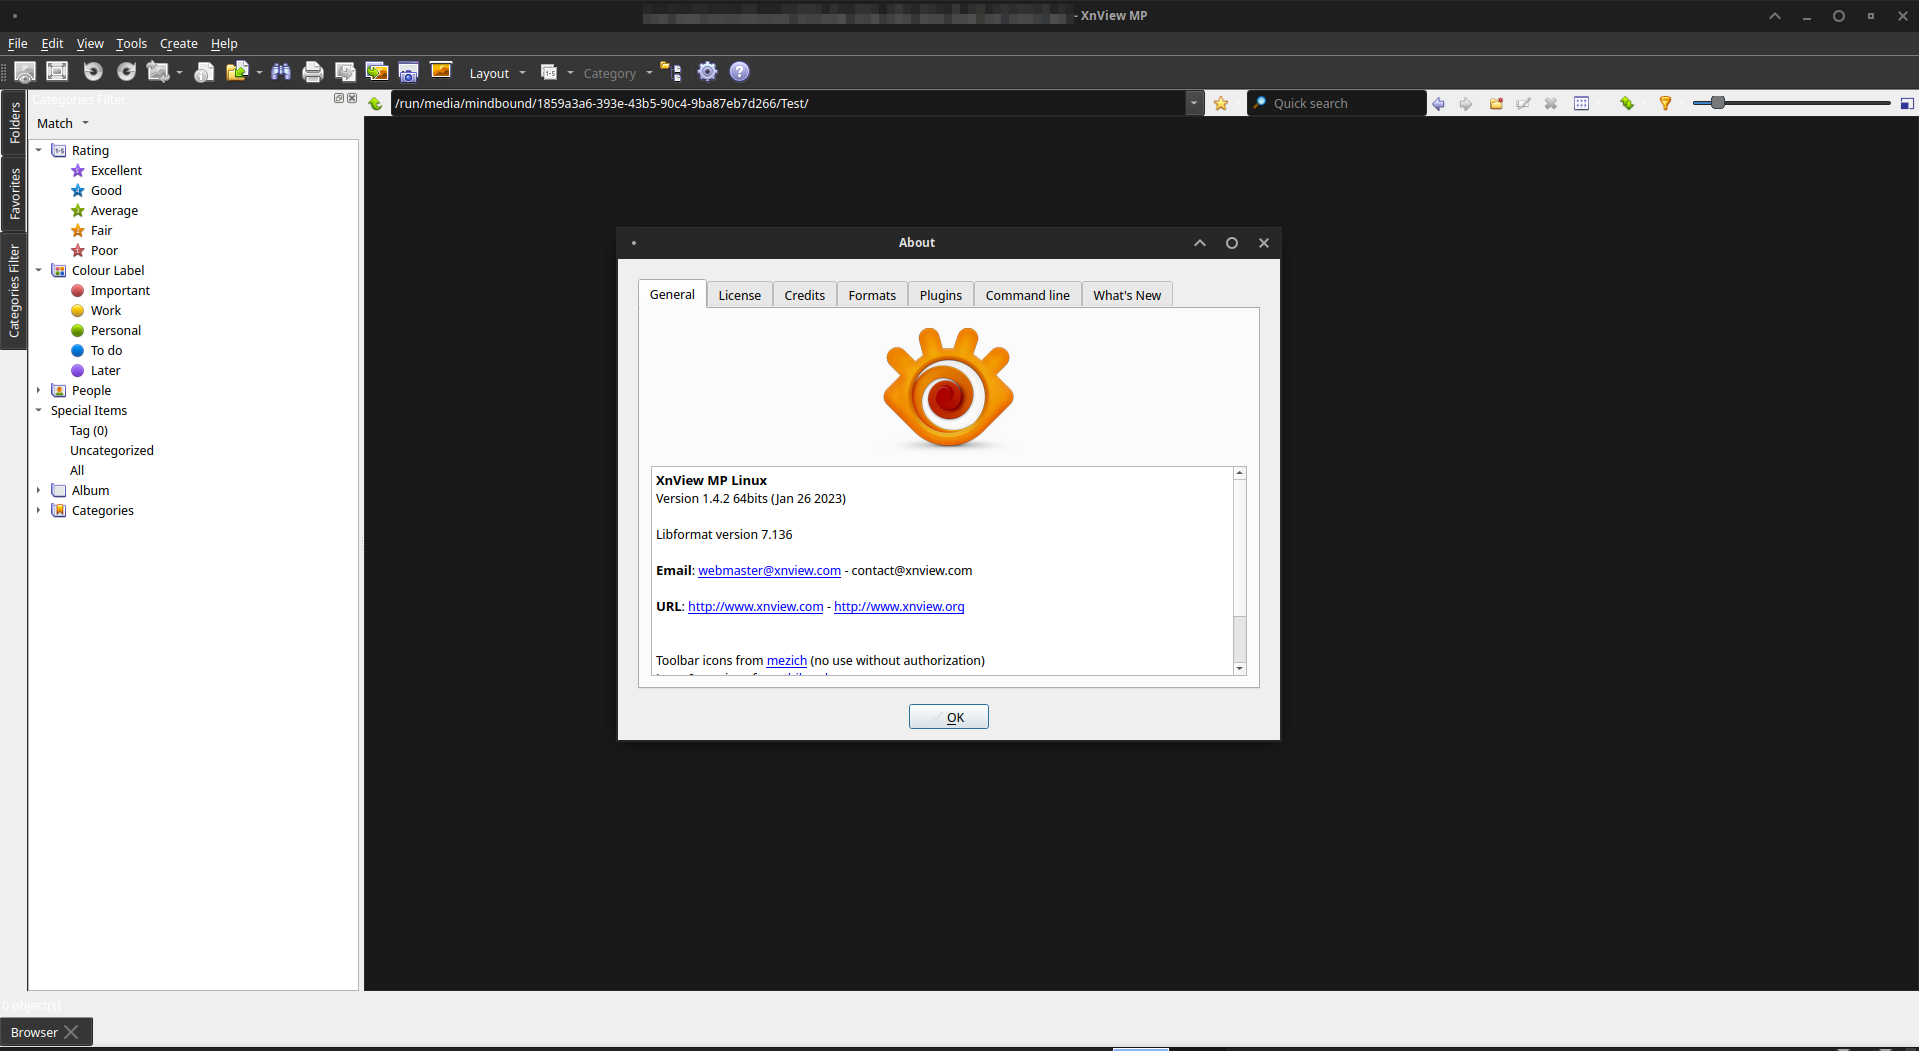The image size is (1919, 1051).
Task: Click the Import/Open folder icon
Action: pos(237,72)
